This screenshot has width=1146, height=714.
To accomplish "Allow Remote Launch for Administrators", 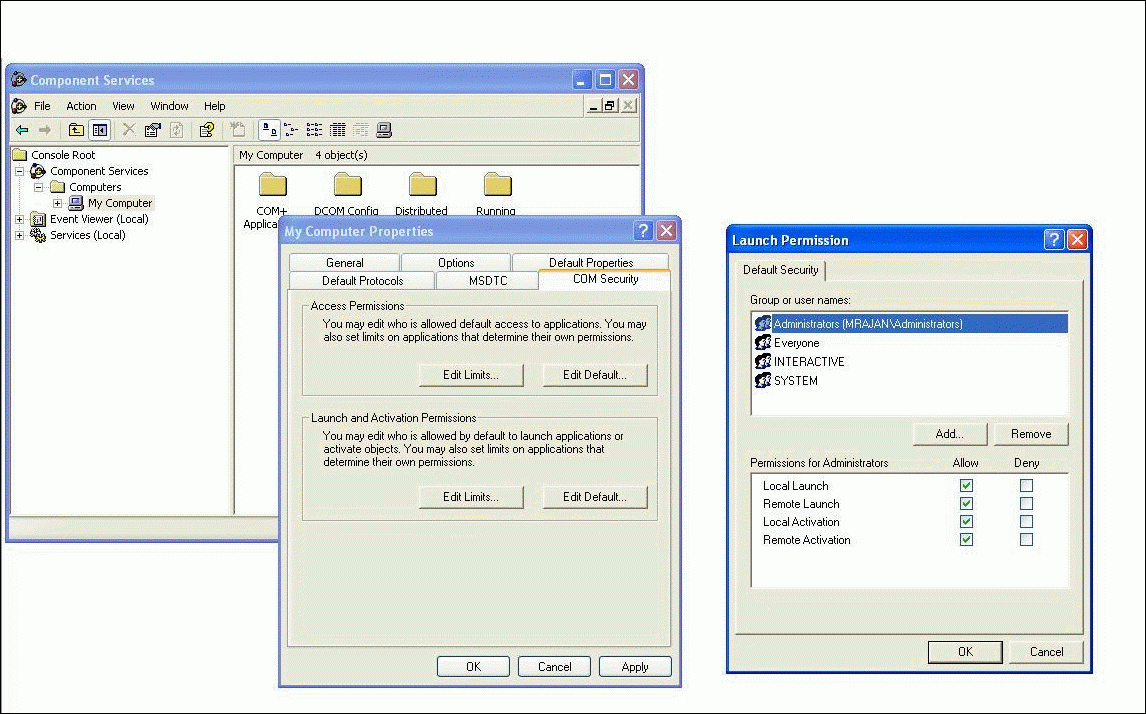I will (x=966, y=504).
